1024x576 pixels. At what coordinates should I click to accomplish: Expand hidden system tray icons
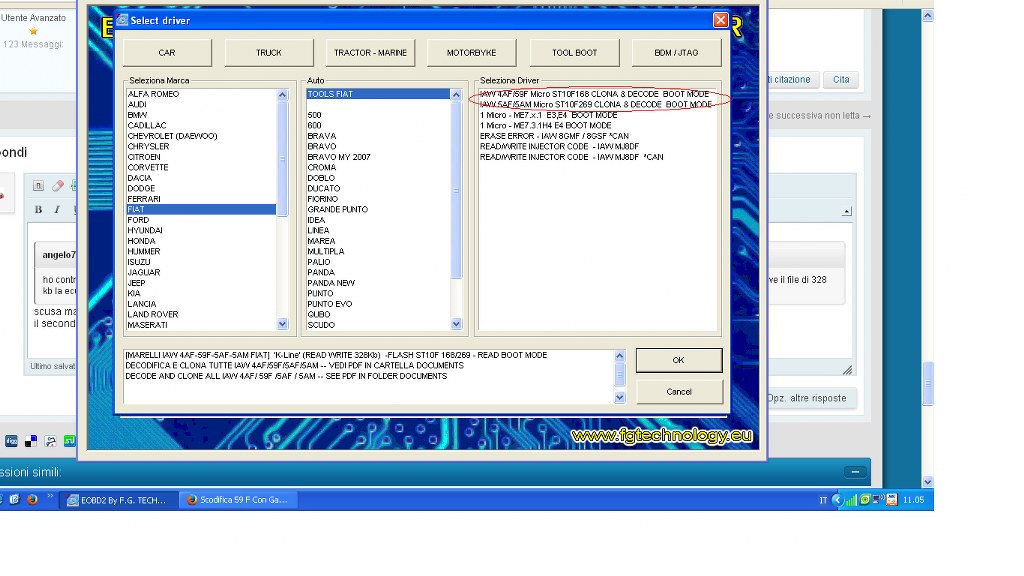[x=837, y=500]
